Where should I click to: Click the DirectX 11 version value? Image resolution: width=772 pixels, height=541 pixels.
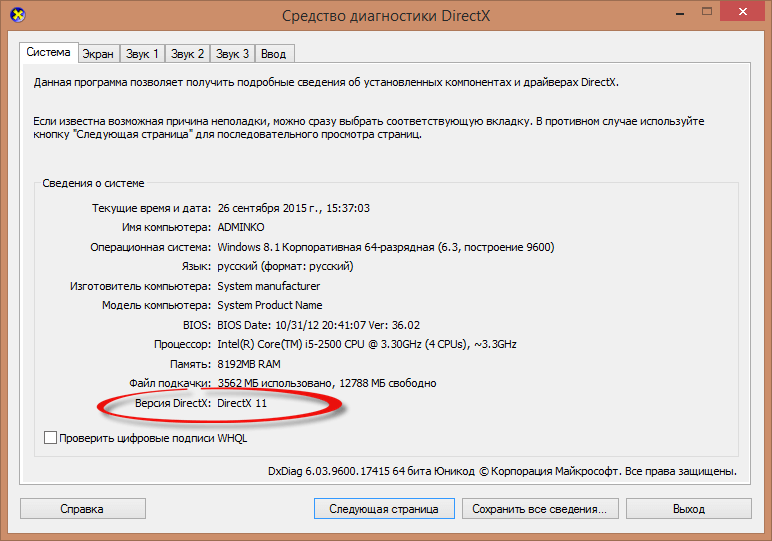[242, 403]
